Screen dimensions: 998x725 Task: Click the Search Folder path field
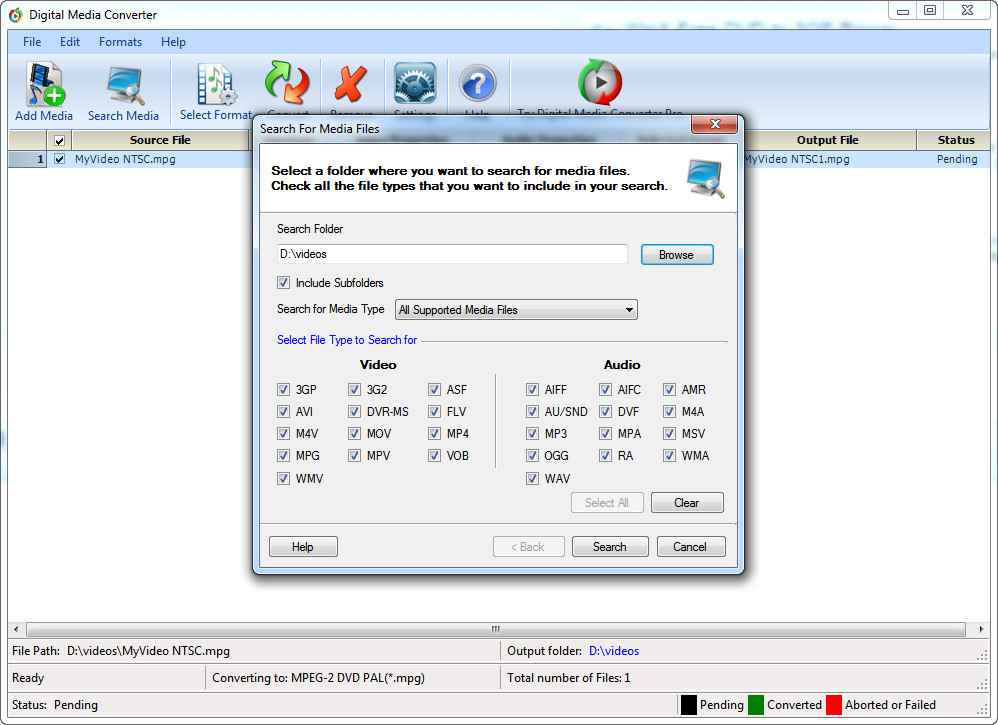[x=452, y=254]
